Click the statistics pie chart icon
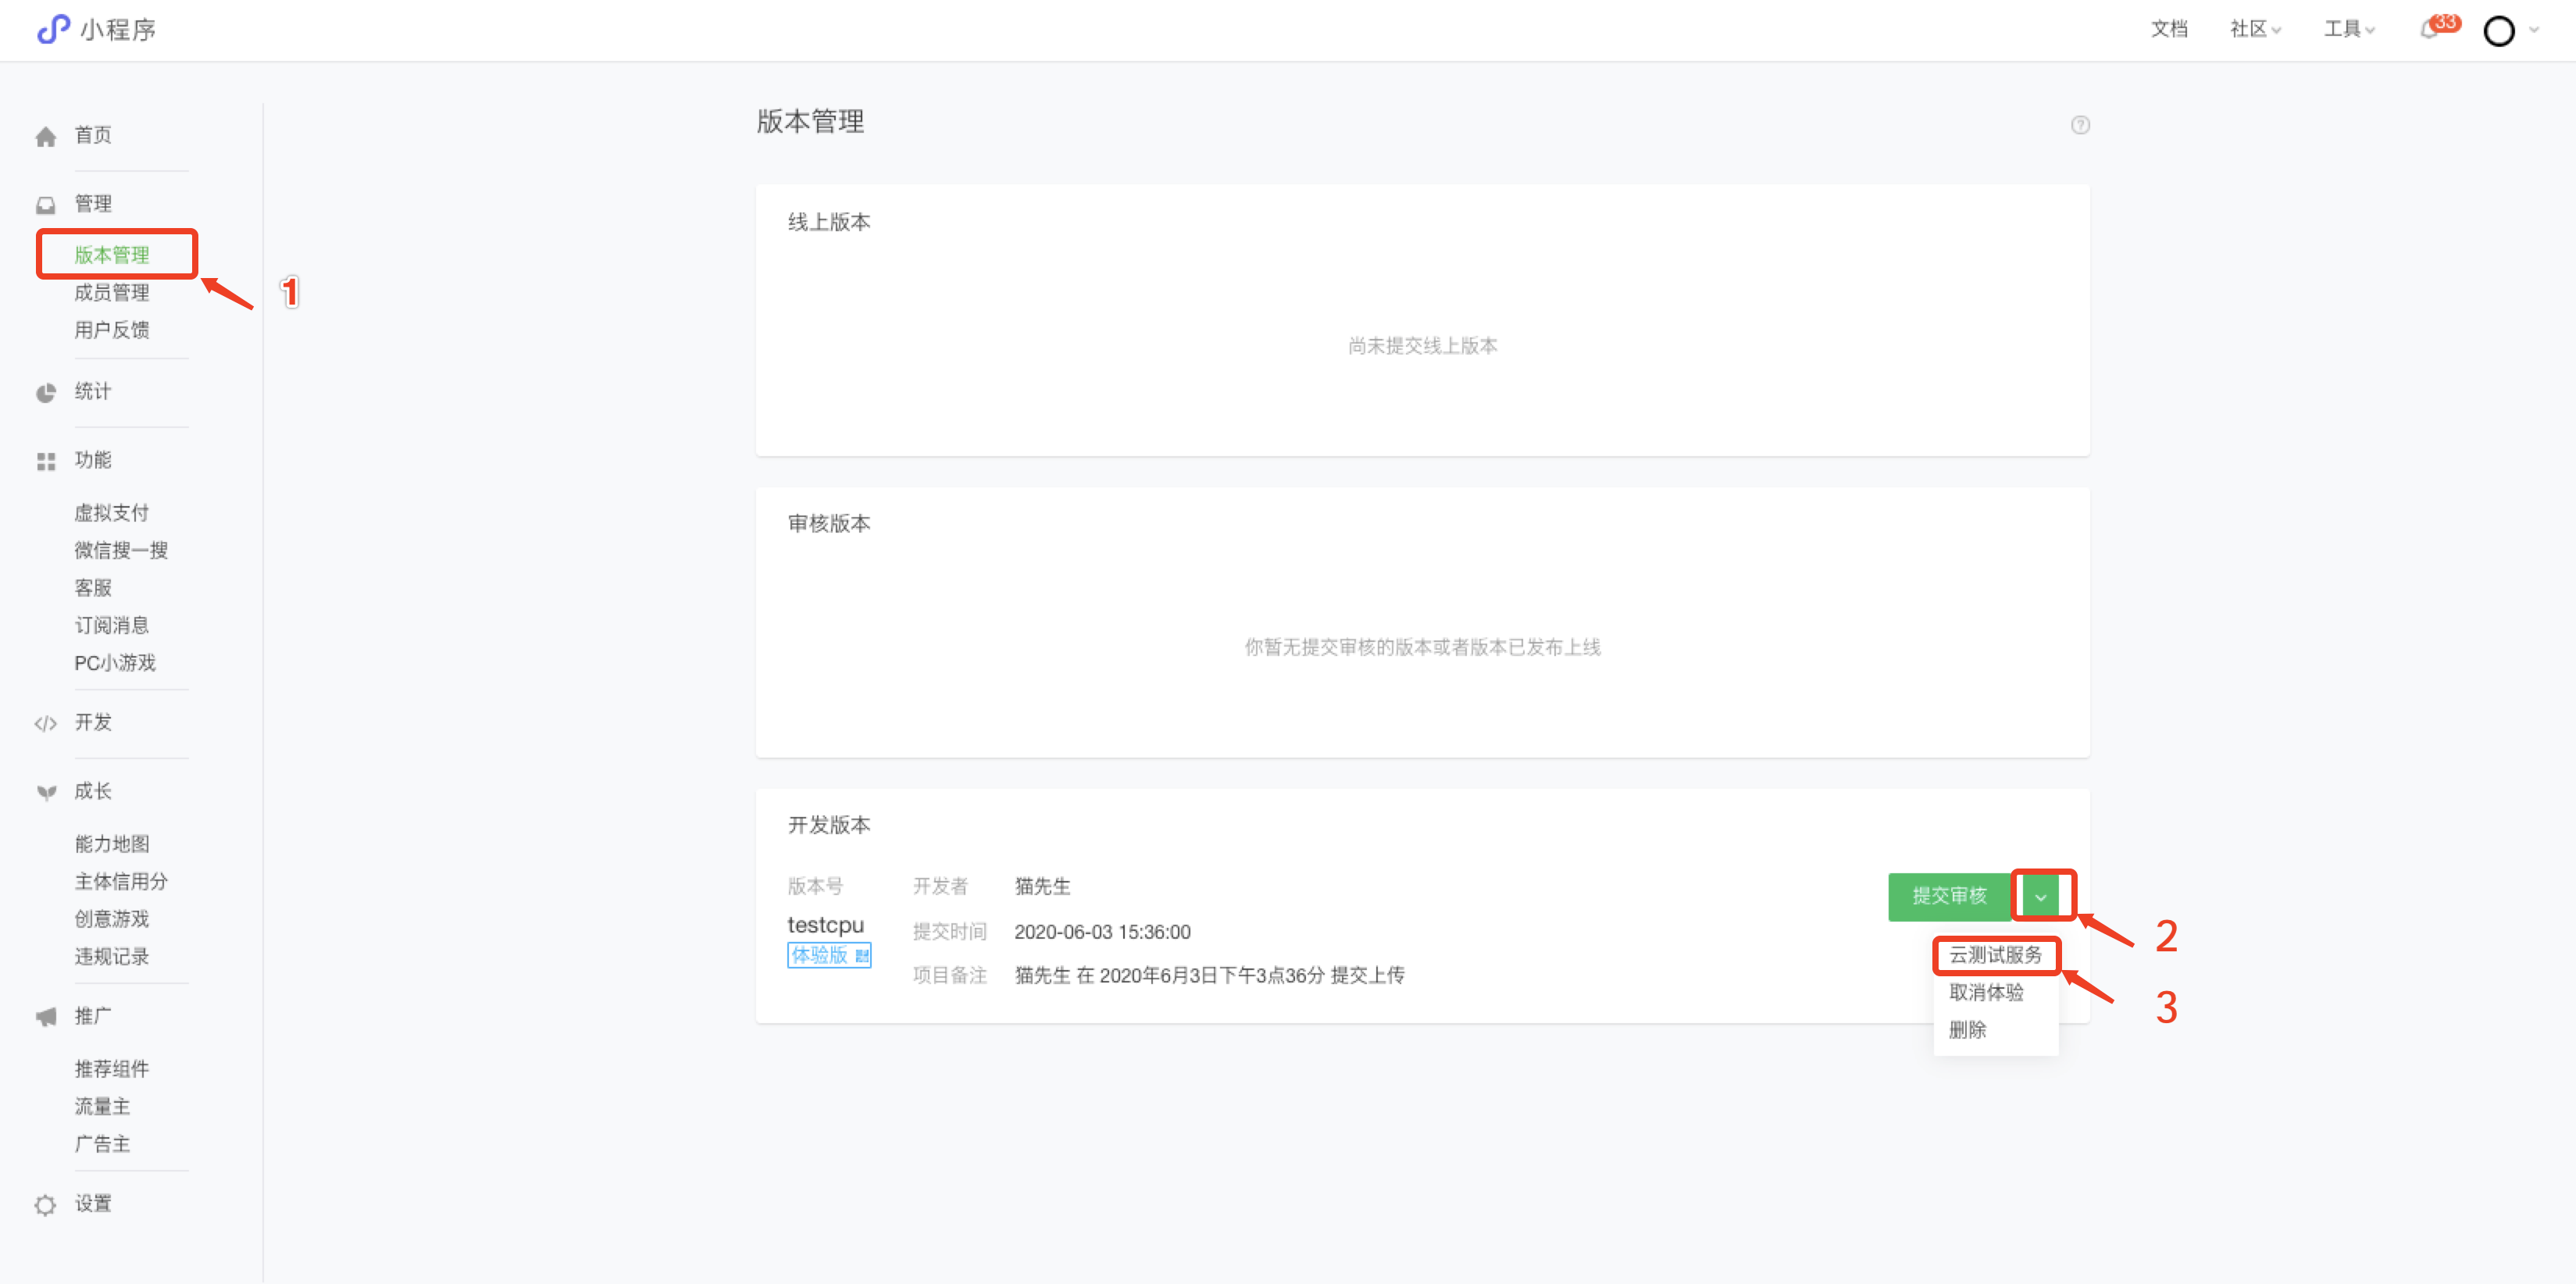Image resolution: width=2576 pixels, height=1284 pixels. click(46, 393)
